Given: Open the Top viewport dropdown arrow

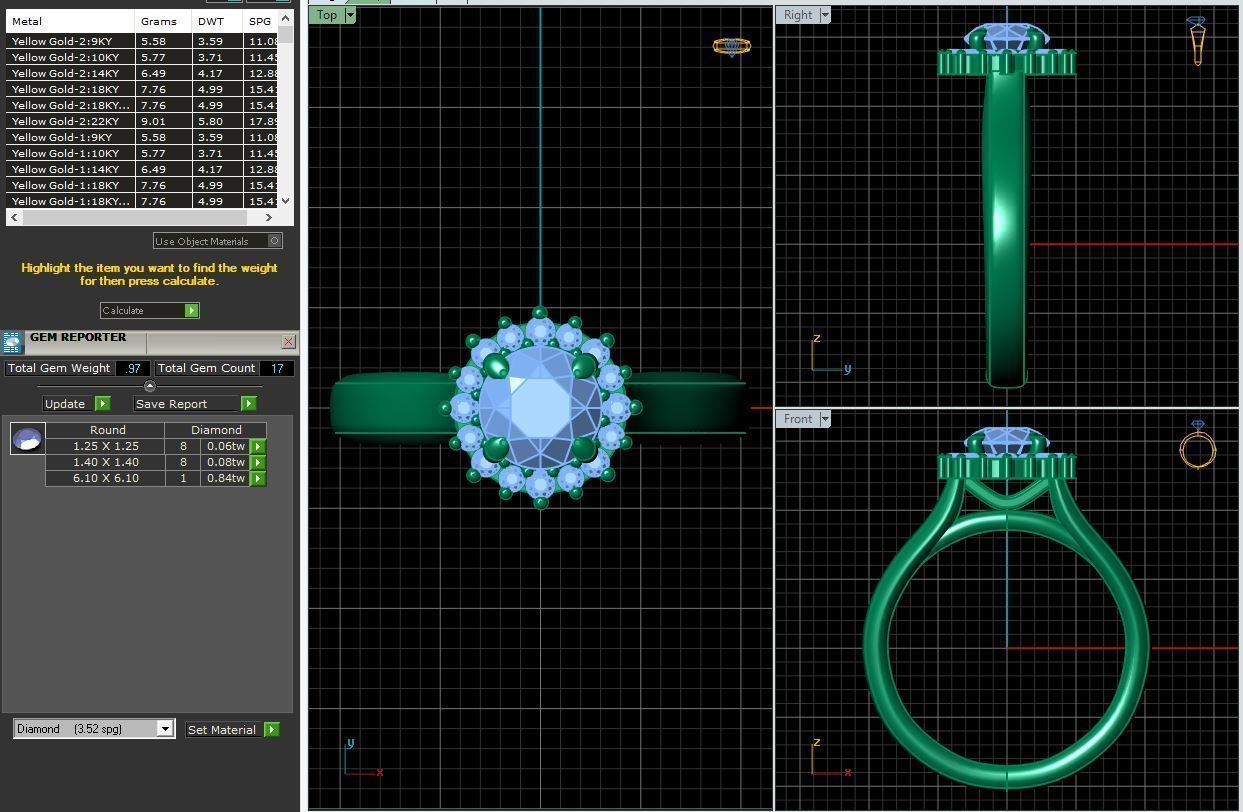Looking at the screenshot, I should pos(350,15).
